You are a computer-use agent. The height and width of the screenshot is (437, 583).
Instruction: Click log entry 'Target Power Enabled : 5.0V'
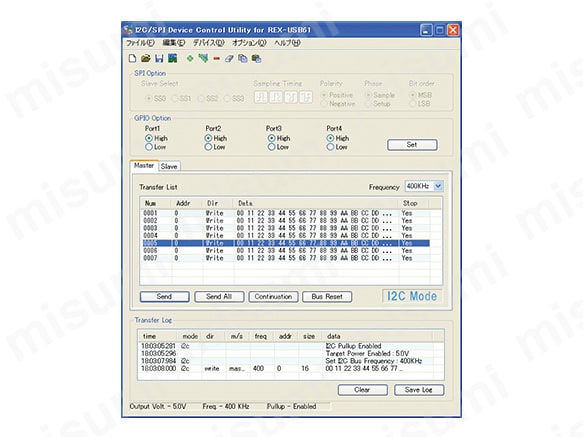pyautogui.click(x=367, y=353)
